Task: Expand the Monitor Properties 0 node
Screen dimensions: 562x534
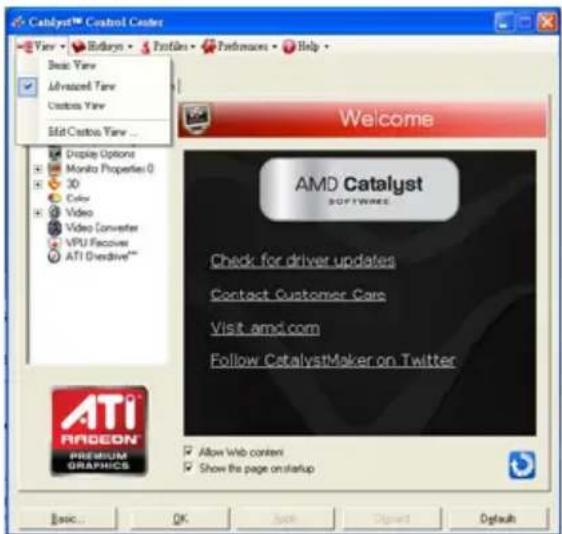Action: point(38,169)
